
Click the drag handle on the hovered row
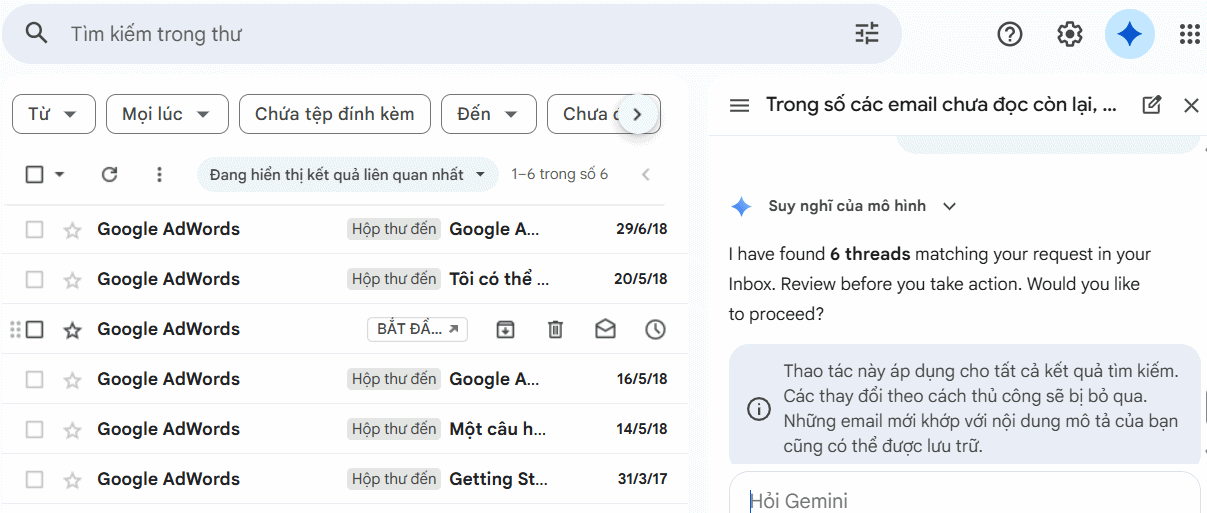pyautogui.click(x=15, y=329)
